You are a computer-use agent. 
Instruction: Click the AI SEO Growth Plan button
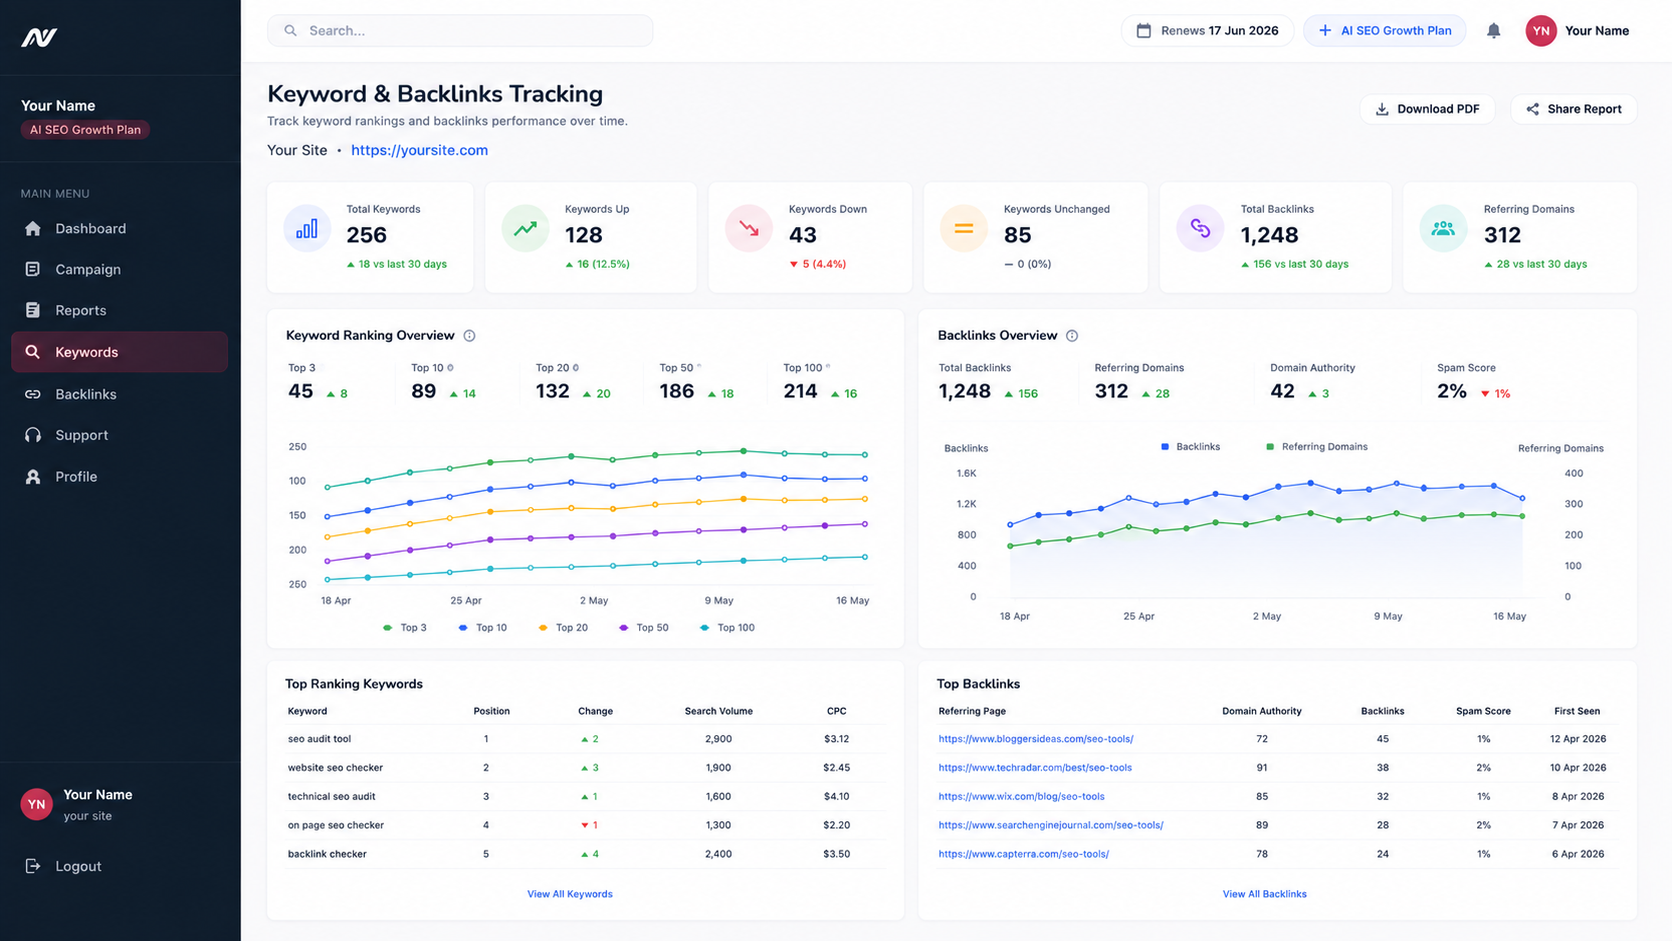1384,31
